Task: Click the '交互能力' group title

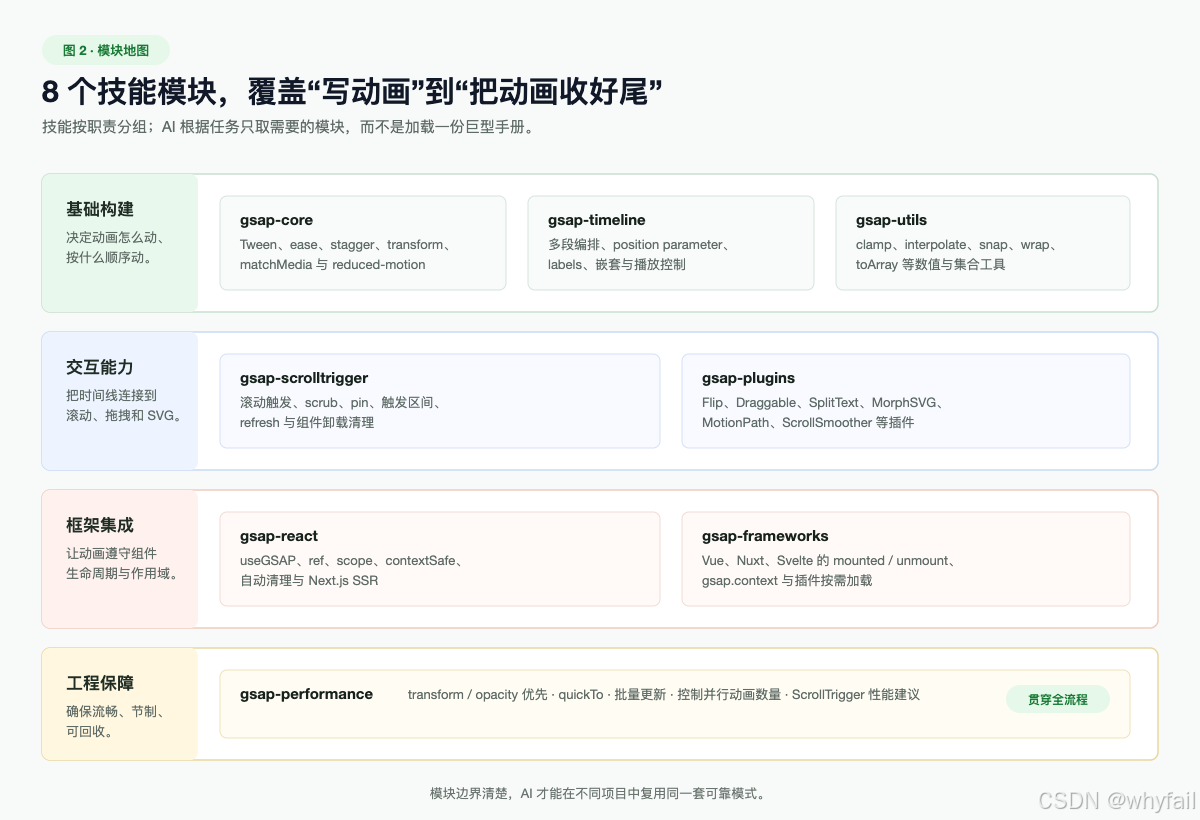Action: pos(100,367)
